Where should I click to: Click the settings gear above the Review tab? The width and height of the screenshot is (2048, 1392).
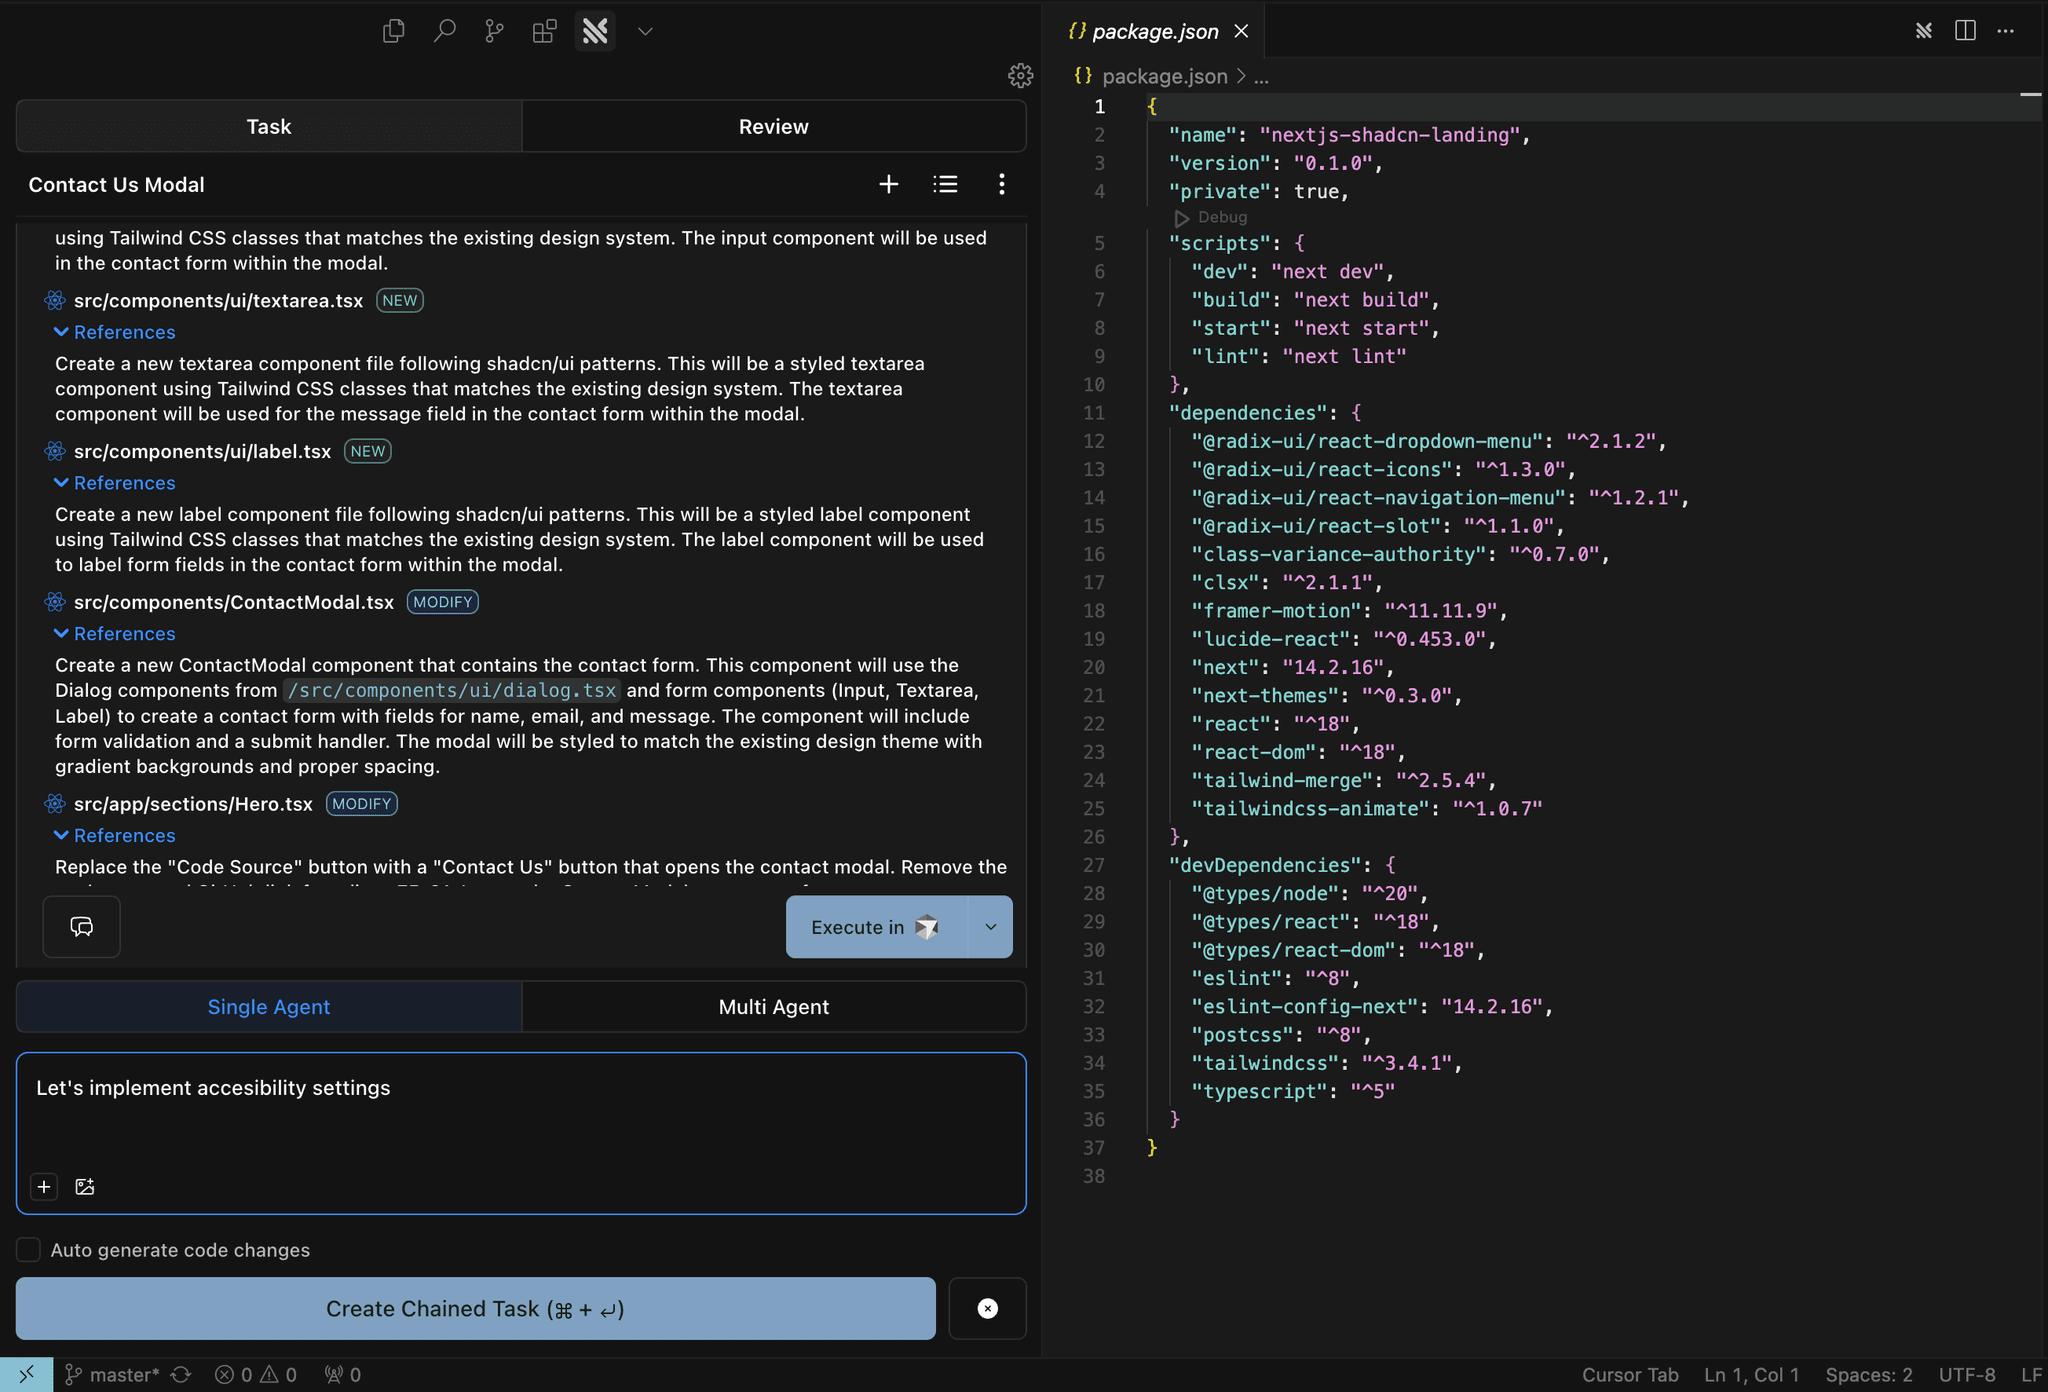[x=1020, y=75]
